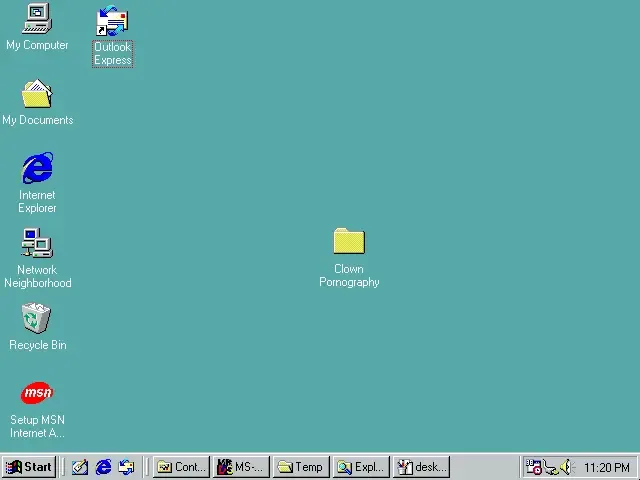The height and width of the screenshot is (480, 640).
Task: Select the My Documents folder icon
Action: 37,94
